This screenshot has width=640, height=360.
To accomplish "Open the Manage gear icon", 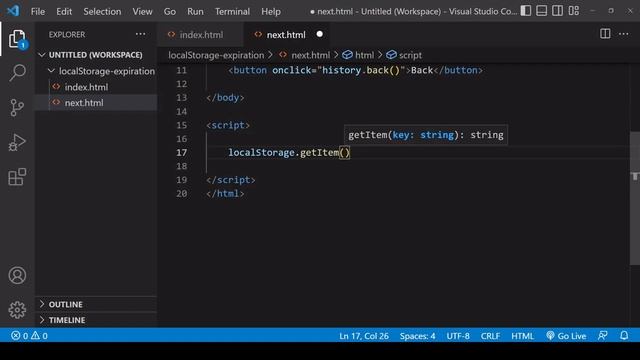I will point(17,310).
